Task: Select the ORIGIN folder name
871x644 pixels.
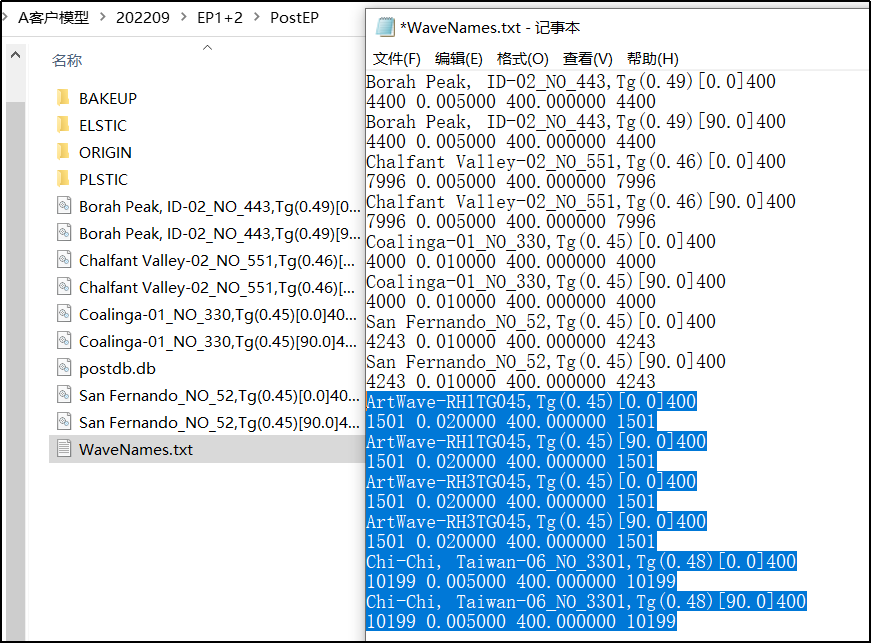Action: (105, 152)
